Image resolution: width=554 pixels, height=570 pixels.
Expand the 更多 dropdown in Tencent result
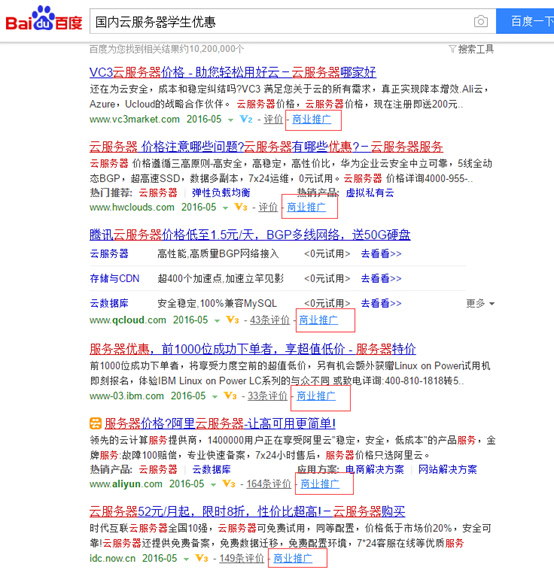click(x=480, y=303)
